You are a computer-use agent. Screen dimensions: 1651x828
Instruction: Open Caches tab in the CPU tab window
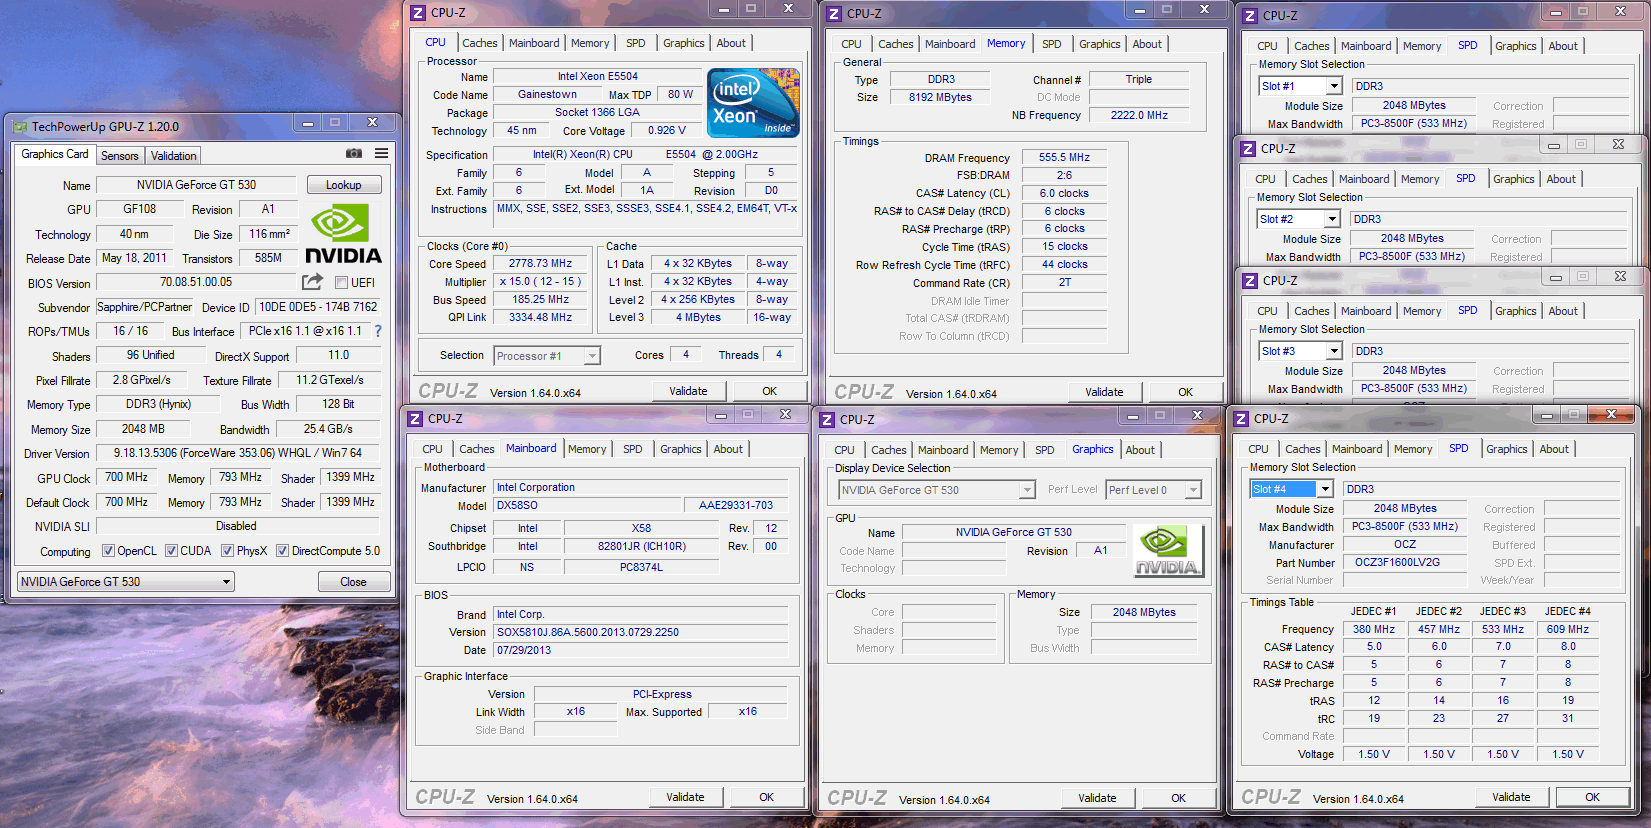click(479, 43)
